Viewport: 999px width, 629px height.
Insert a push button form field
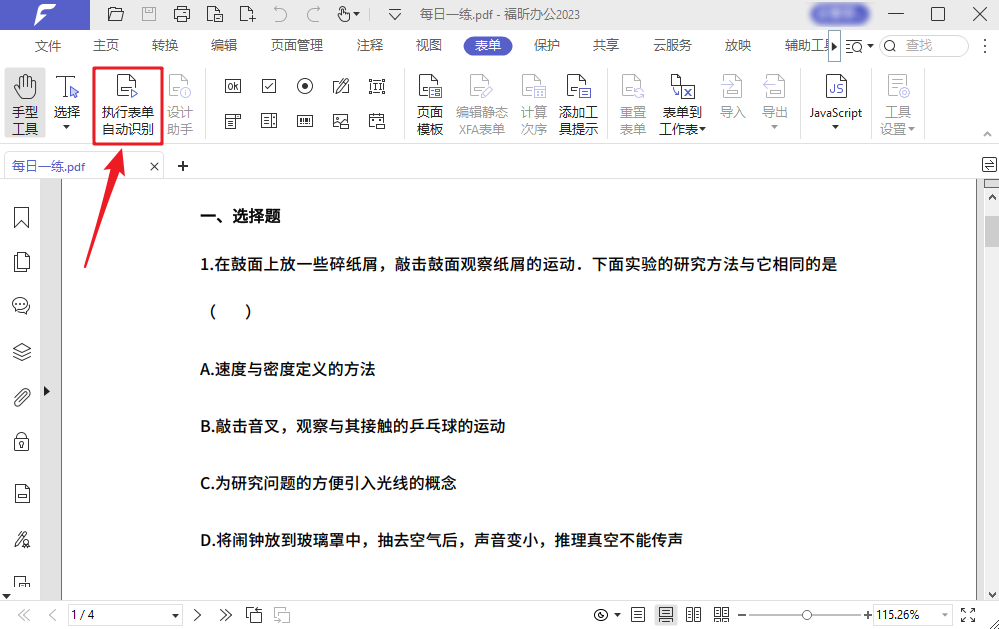pos(232,87)
